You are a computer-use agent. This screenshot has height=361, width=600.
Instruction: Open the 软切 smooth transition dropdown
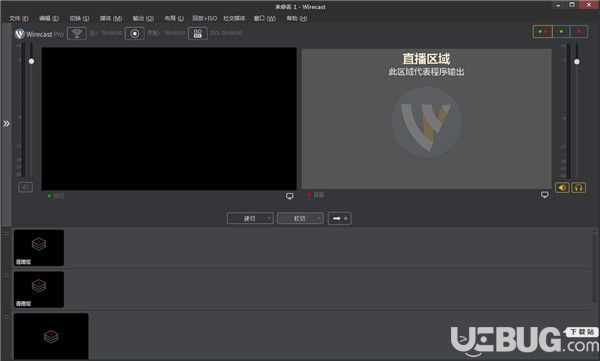300,218
